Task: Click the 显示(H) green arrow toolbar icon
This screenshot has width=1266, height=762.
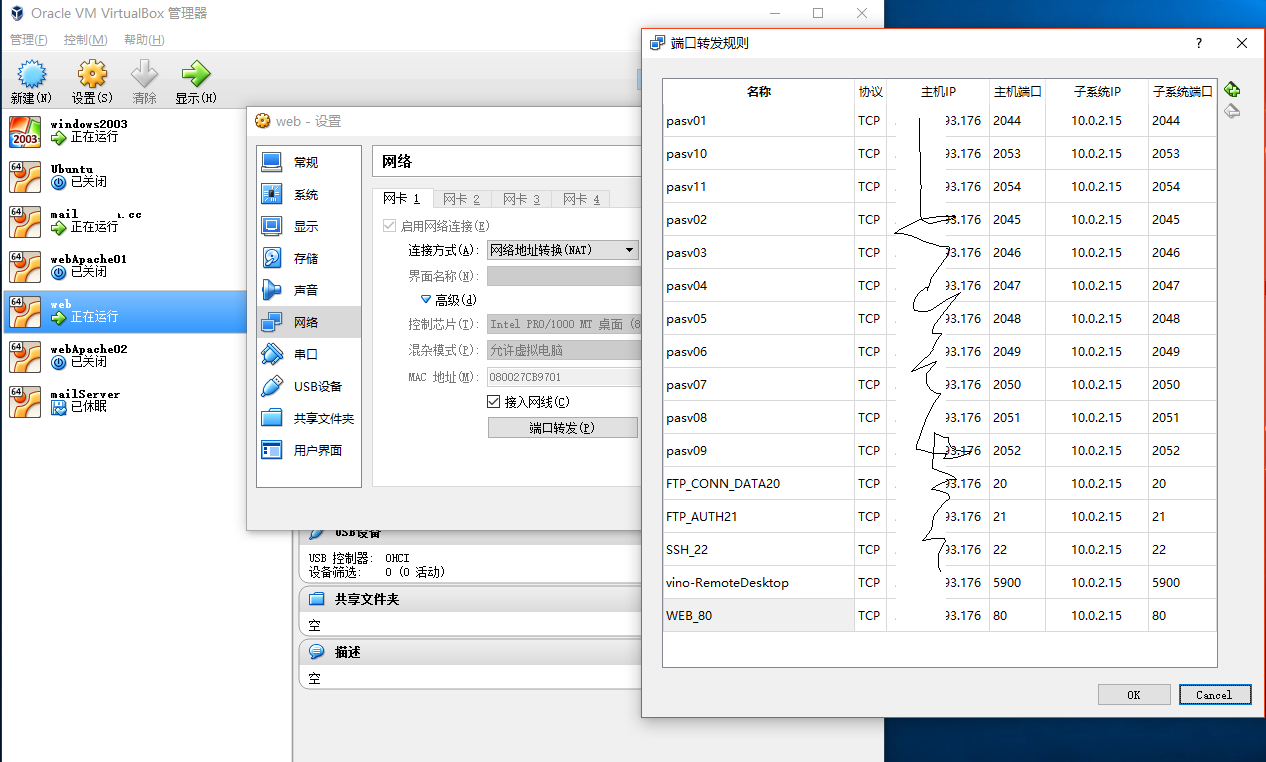Action: pos(195,82)
